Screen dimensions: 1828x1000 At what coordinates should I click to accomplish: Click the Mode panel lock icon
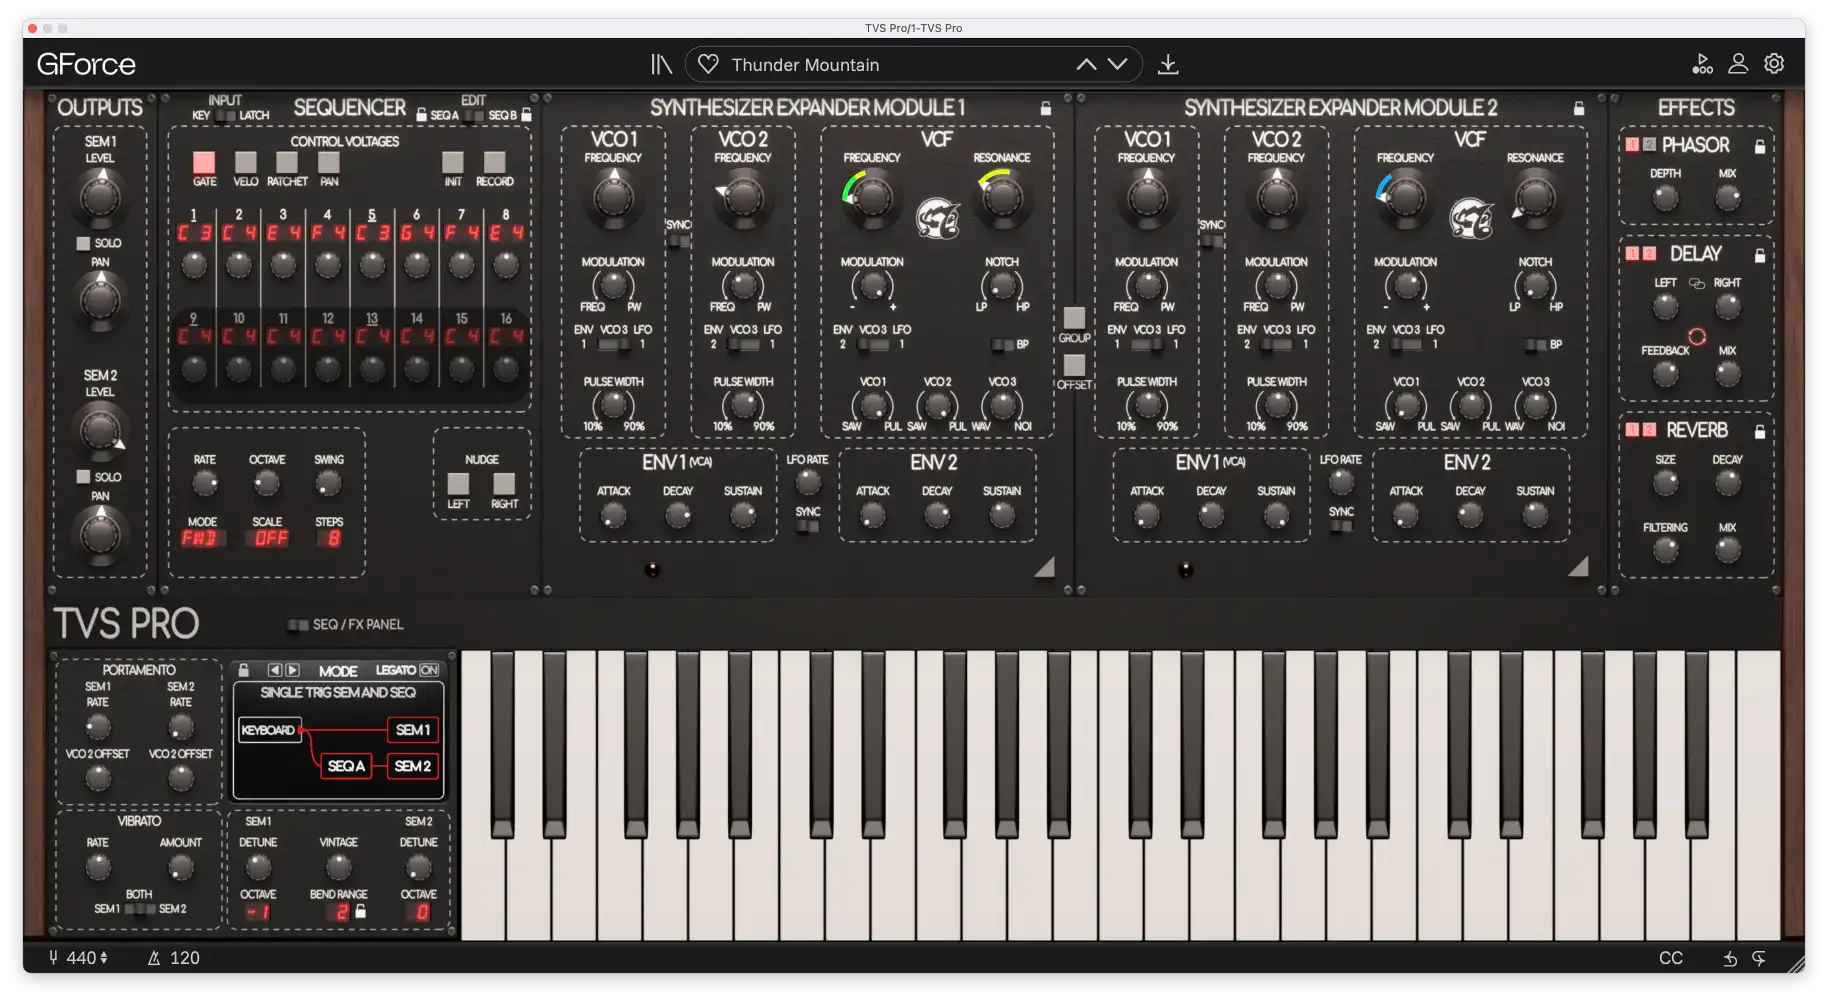tap(244, 670)
